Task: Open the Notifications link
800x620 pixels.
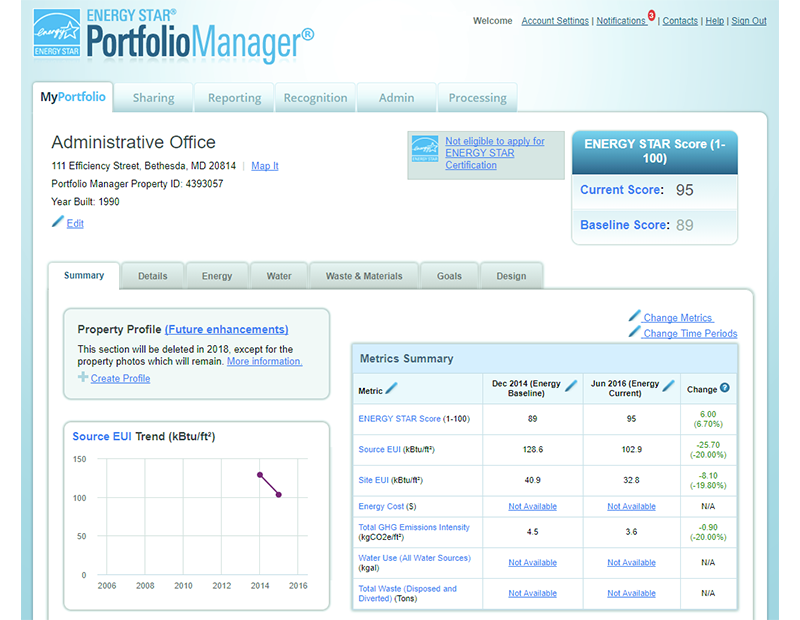Action: tap(621, 21)
